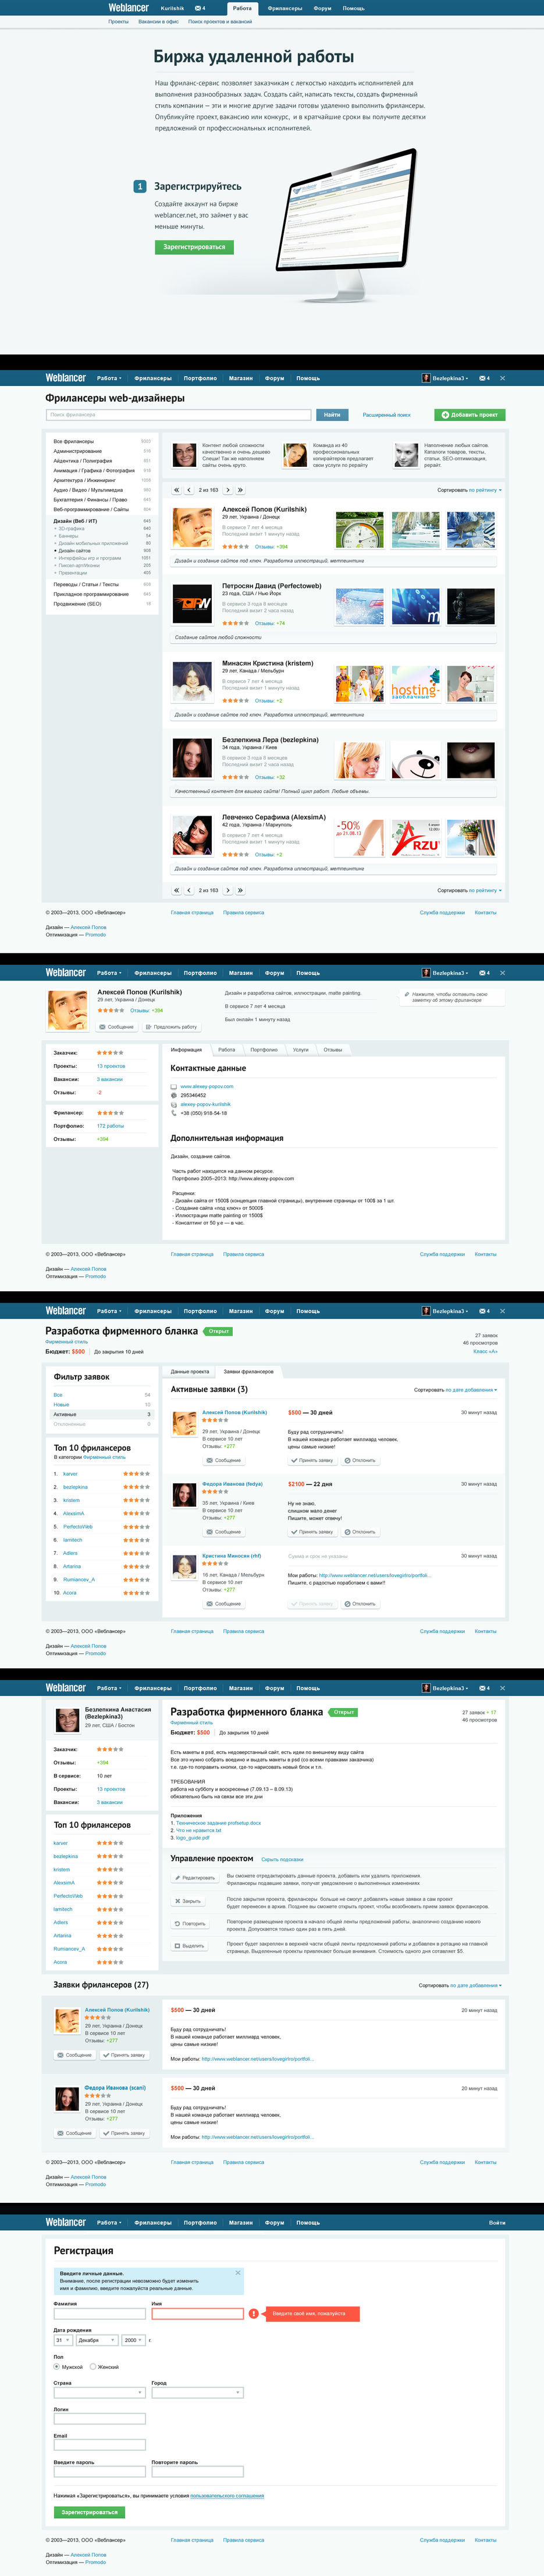Switch to the Отзывы tab on the profile

point(333,1050)
